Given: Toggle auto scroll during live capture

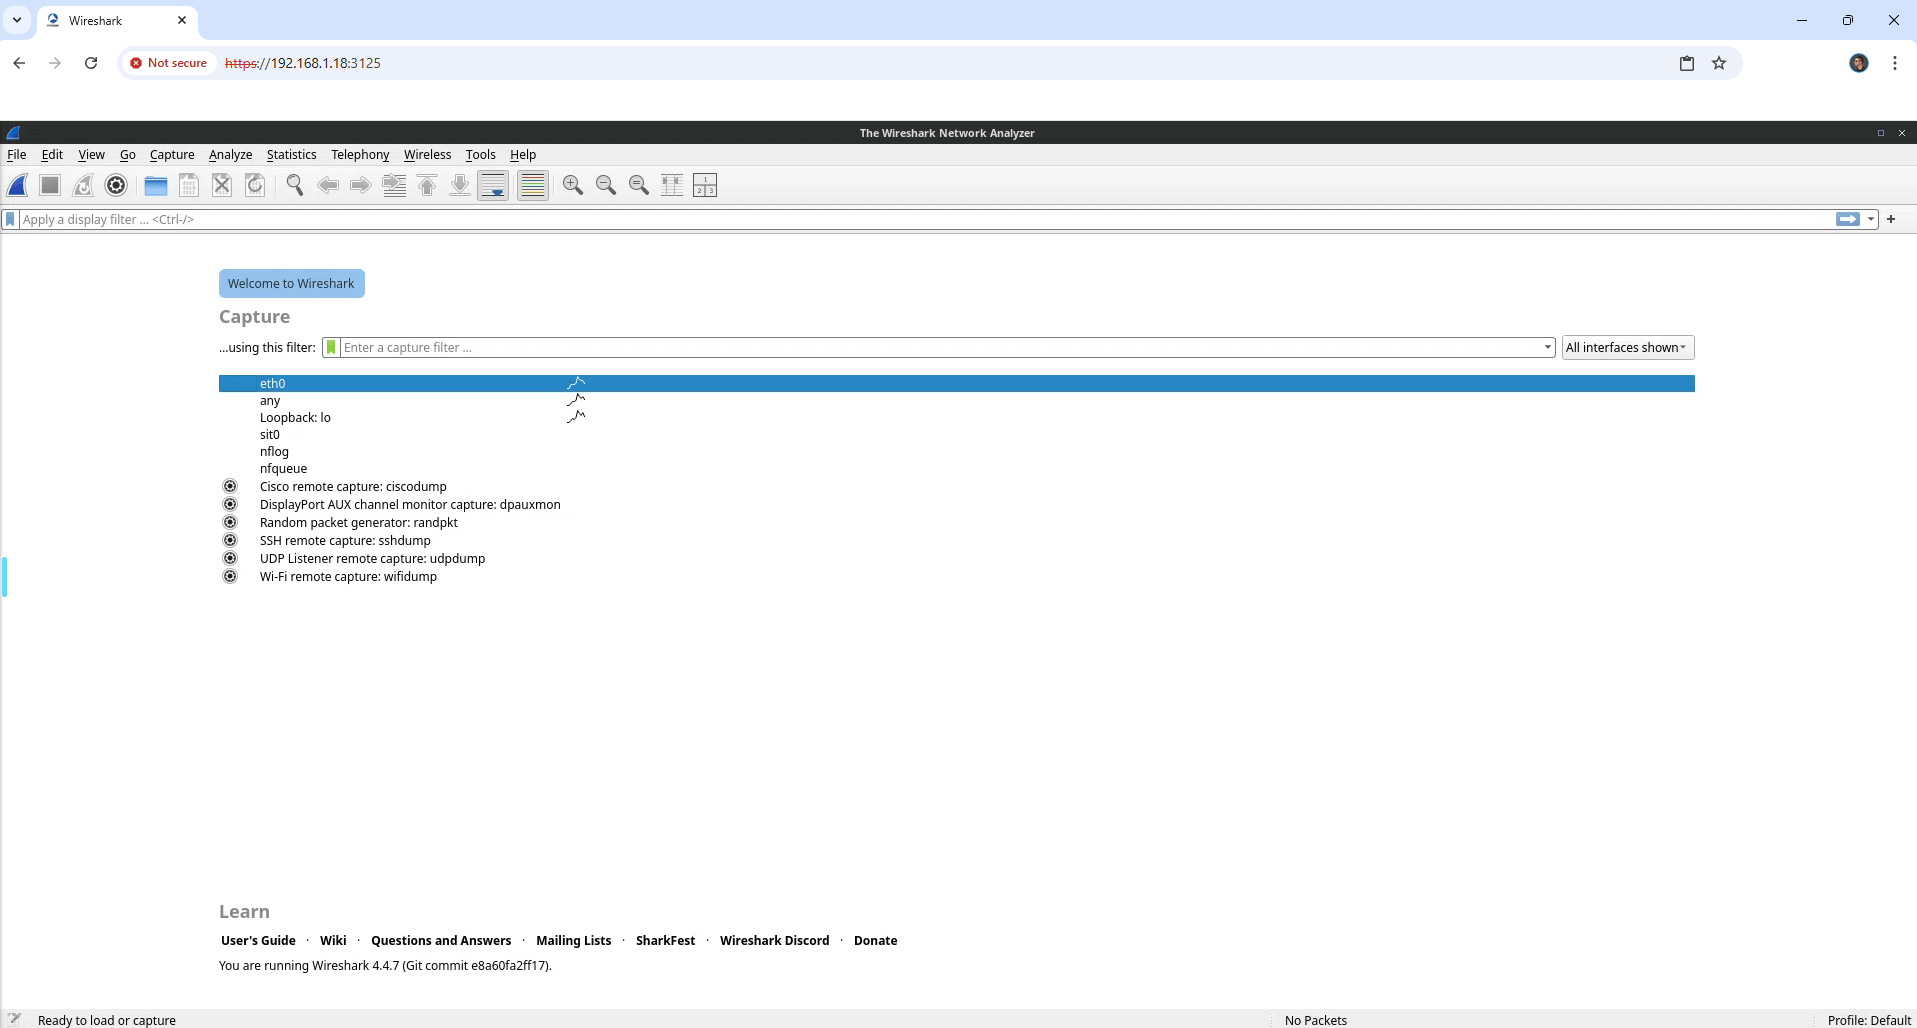Looking at the screenshot, I should pos(493,185).
